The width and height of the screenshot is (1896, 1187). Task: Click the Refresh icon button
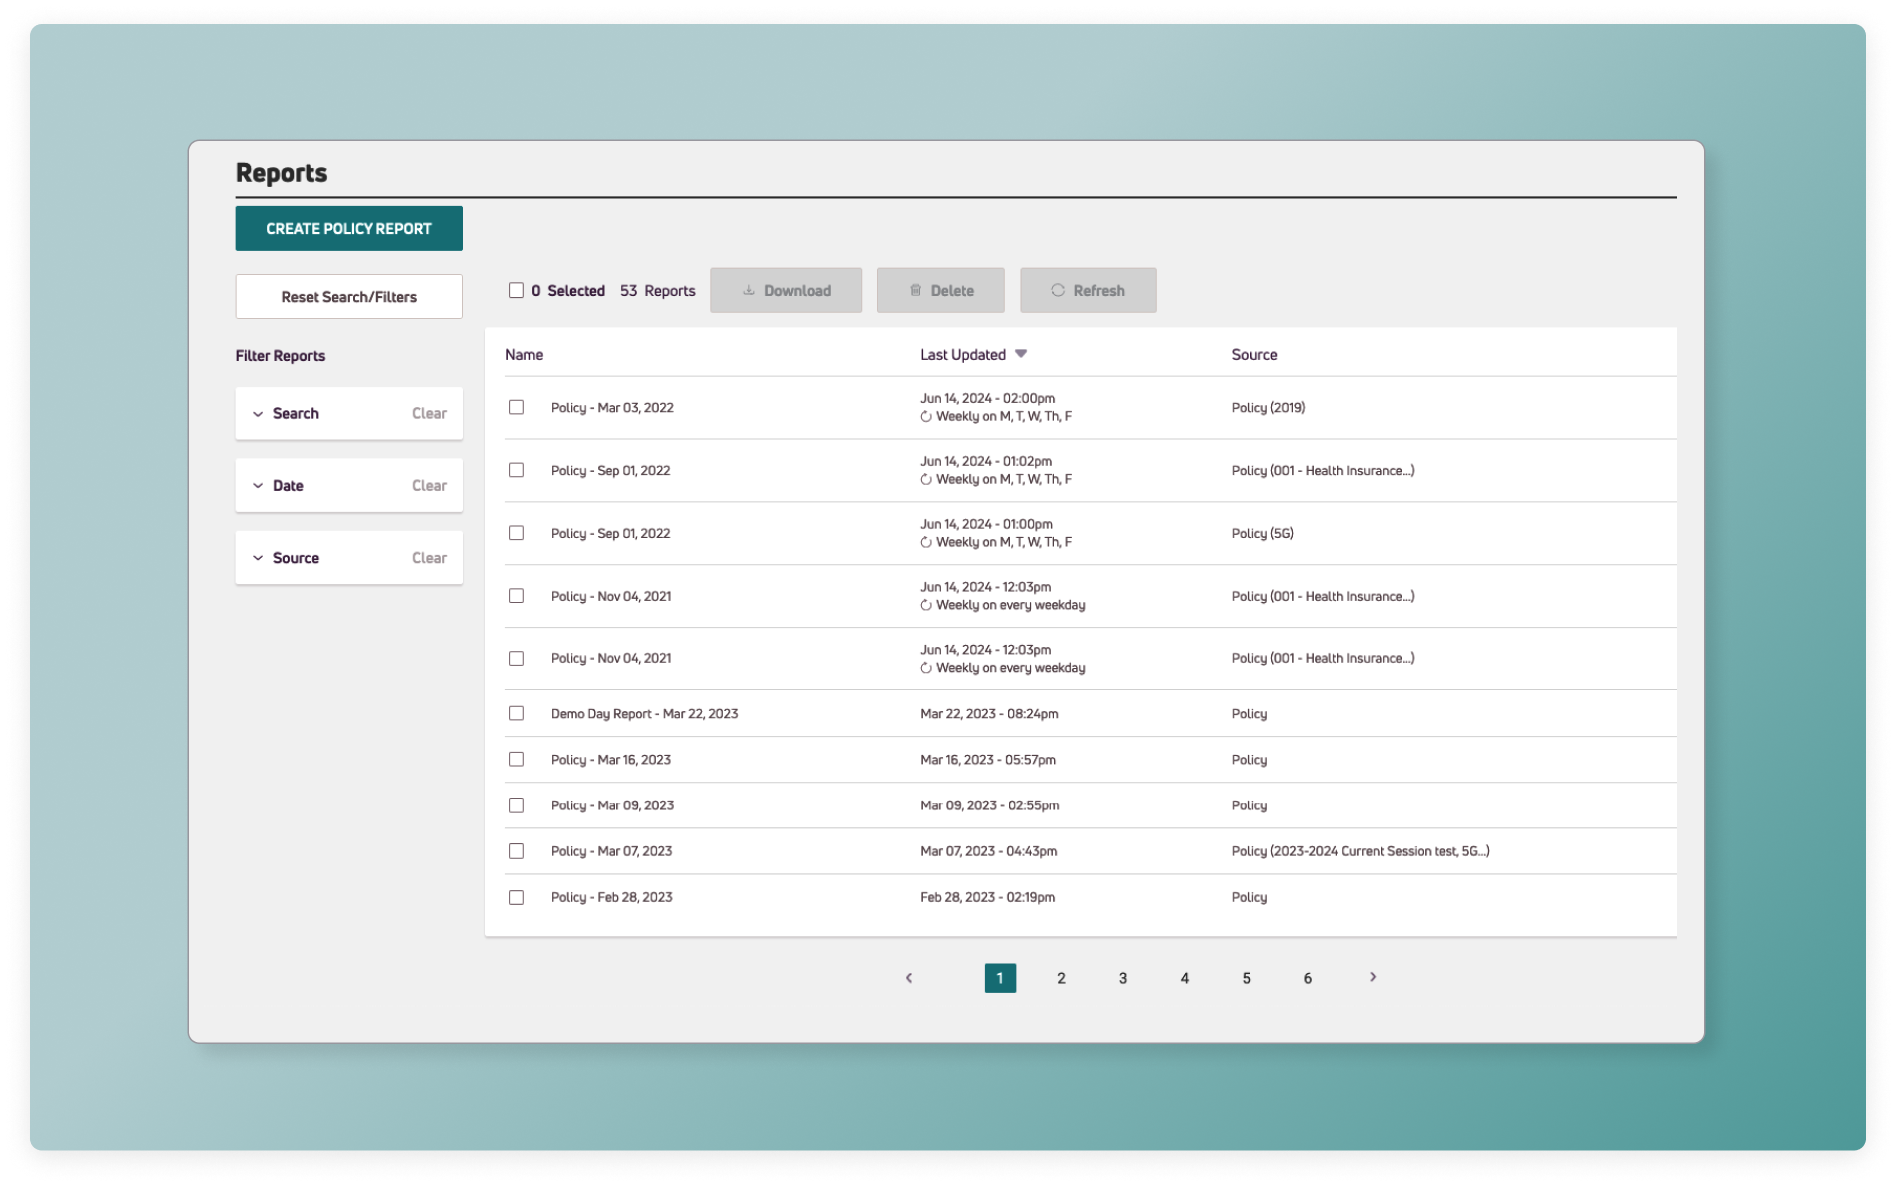click(1057, 290)
